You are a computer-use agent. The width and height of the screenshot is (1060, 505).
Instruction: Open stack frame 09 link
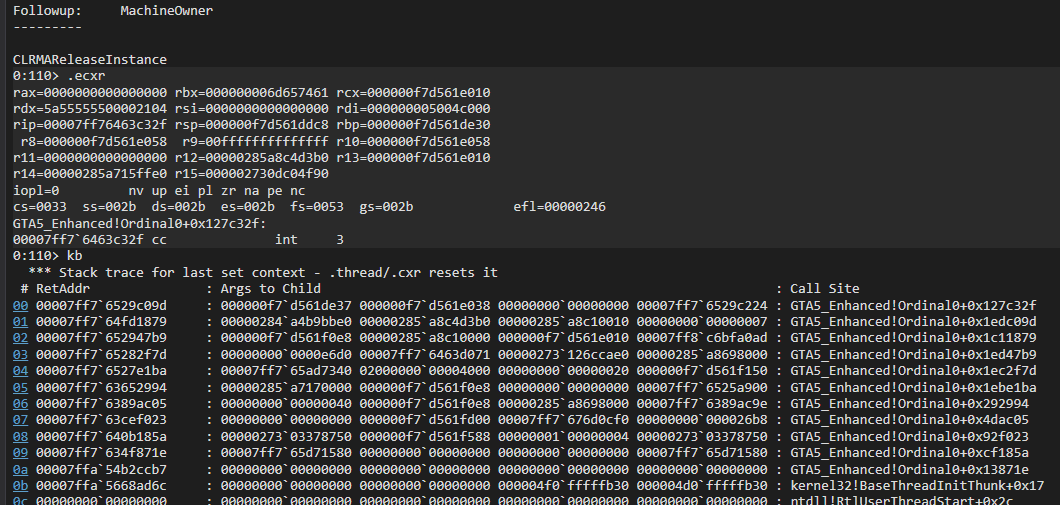click(20, 453)
